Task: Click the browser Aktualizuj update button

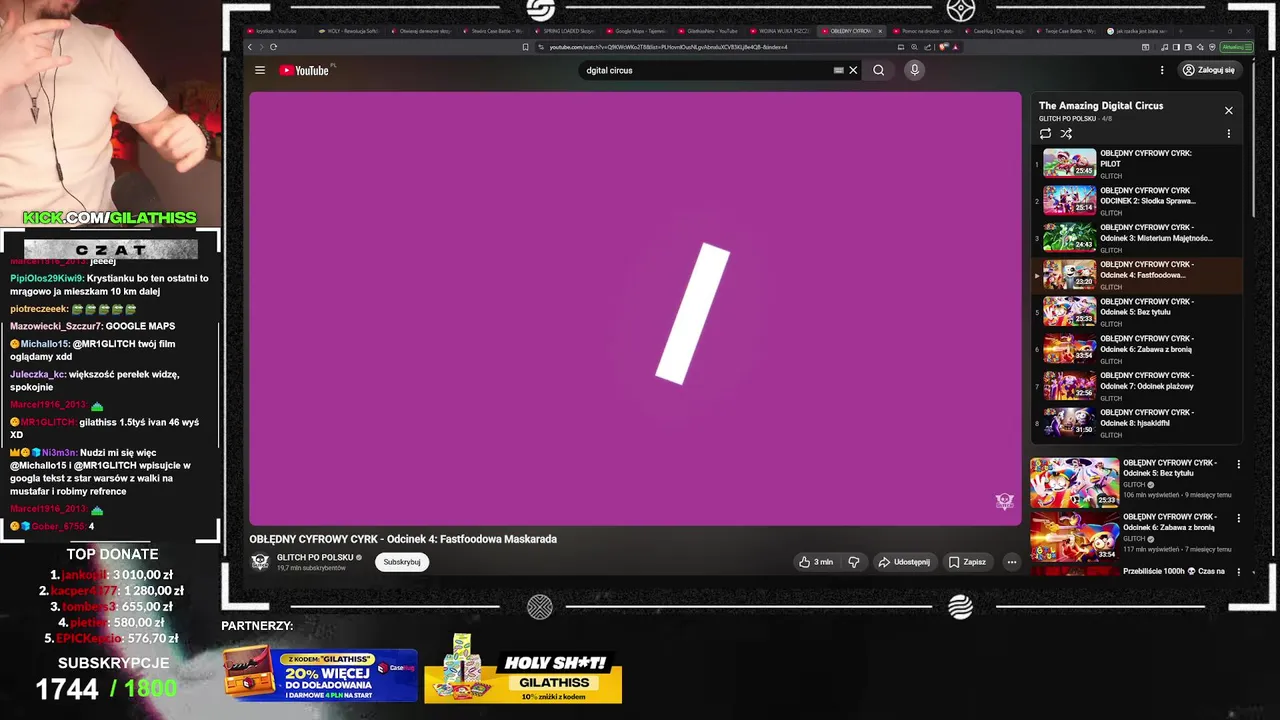Action: (1236, 47)
